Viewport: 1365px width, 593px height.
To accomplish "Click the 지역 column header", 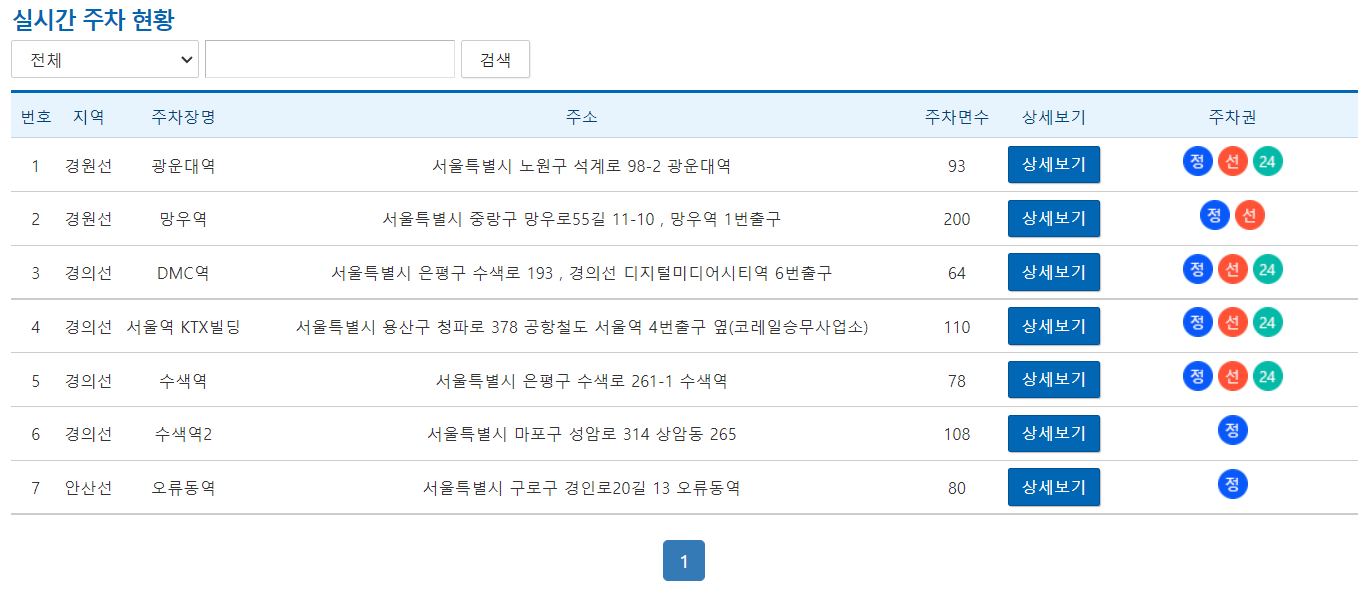I will pos(88,116).
